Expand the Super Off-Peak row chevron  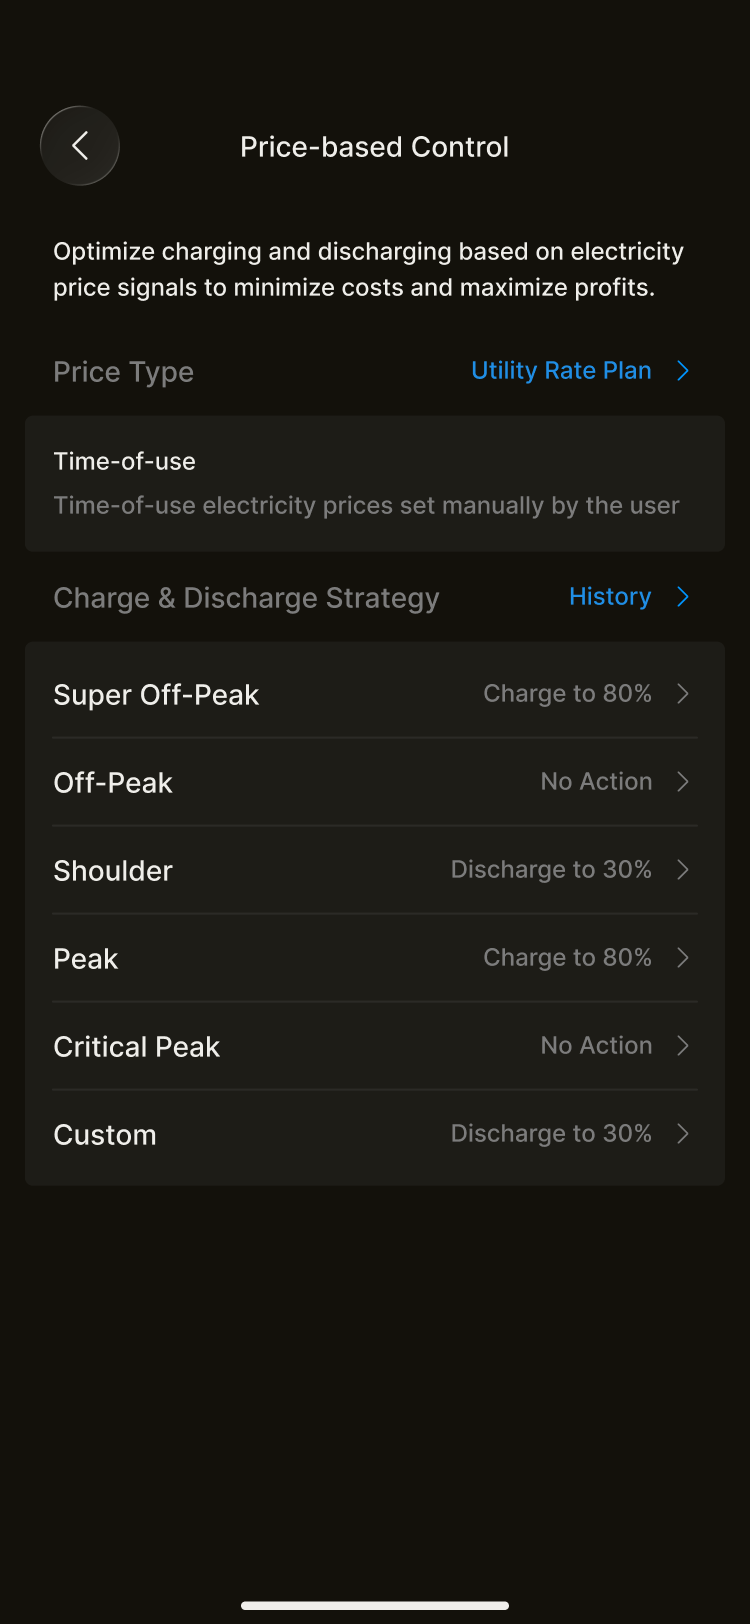pyautogui.click(x=684, y=694)
